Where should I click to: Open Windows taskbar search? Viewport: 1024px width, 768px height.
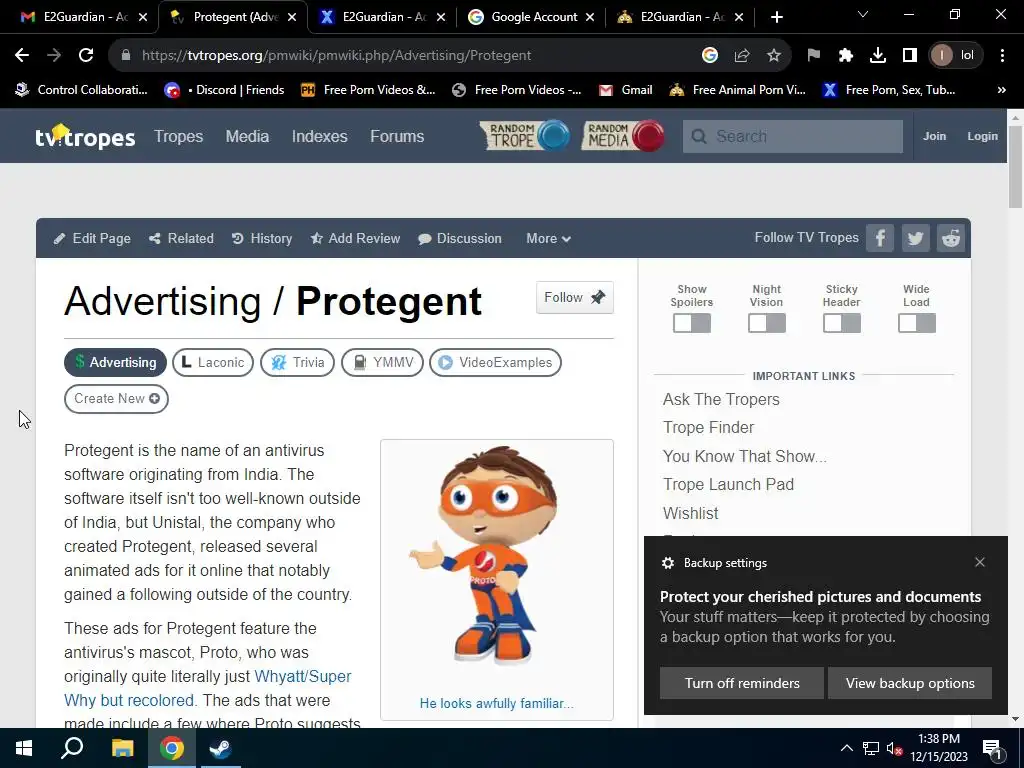point(72,748)
